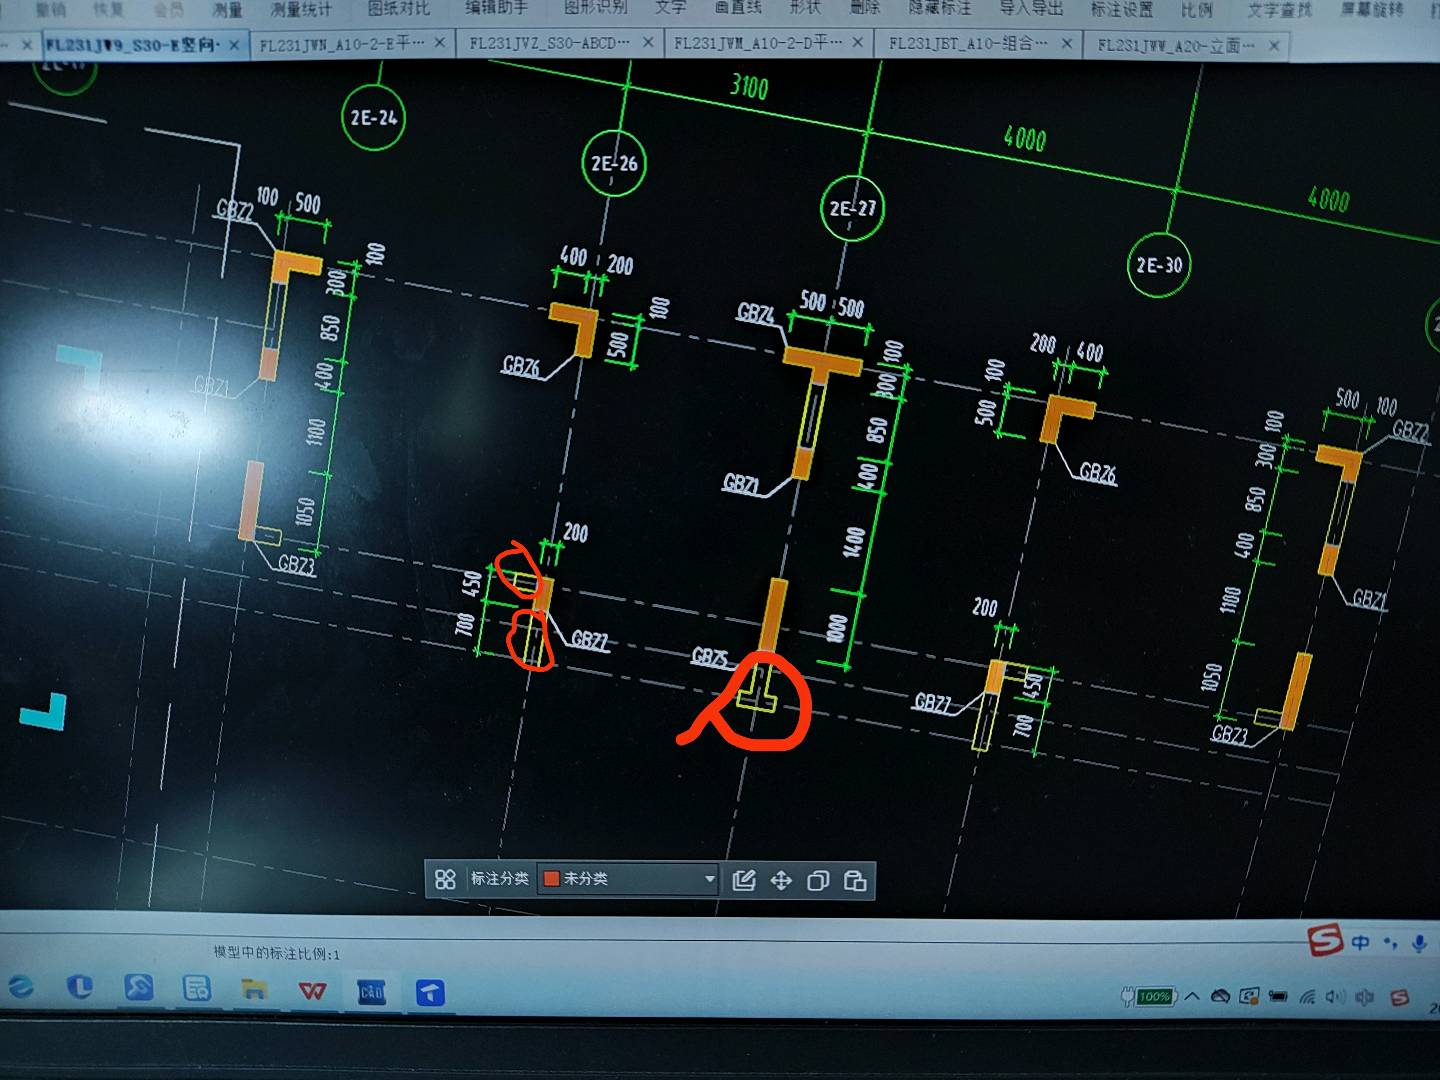Open the 未分类 annotation category dropdown
This screenshot has height=1080, width=1440.
pyautogui.click(x=628, y=879)
